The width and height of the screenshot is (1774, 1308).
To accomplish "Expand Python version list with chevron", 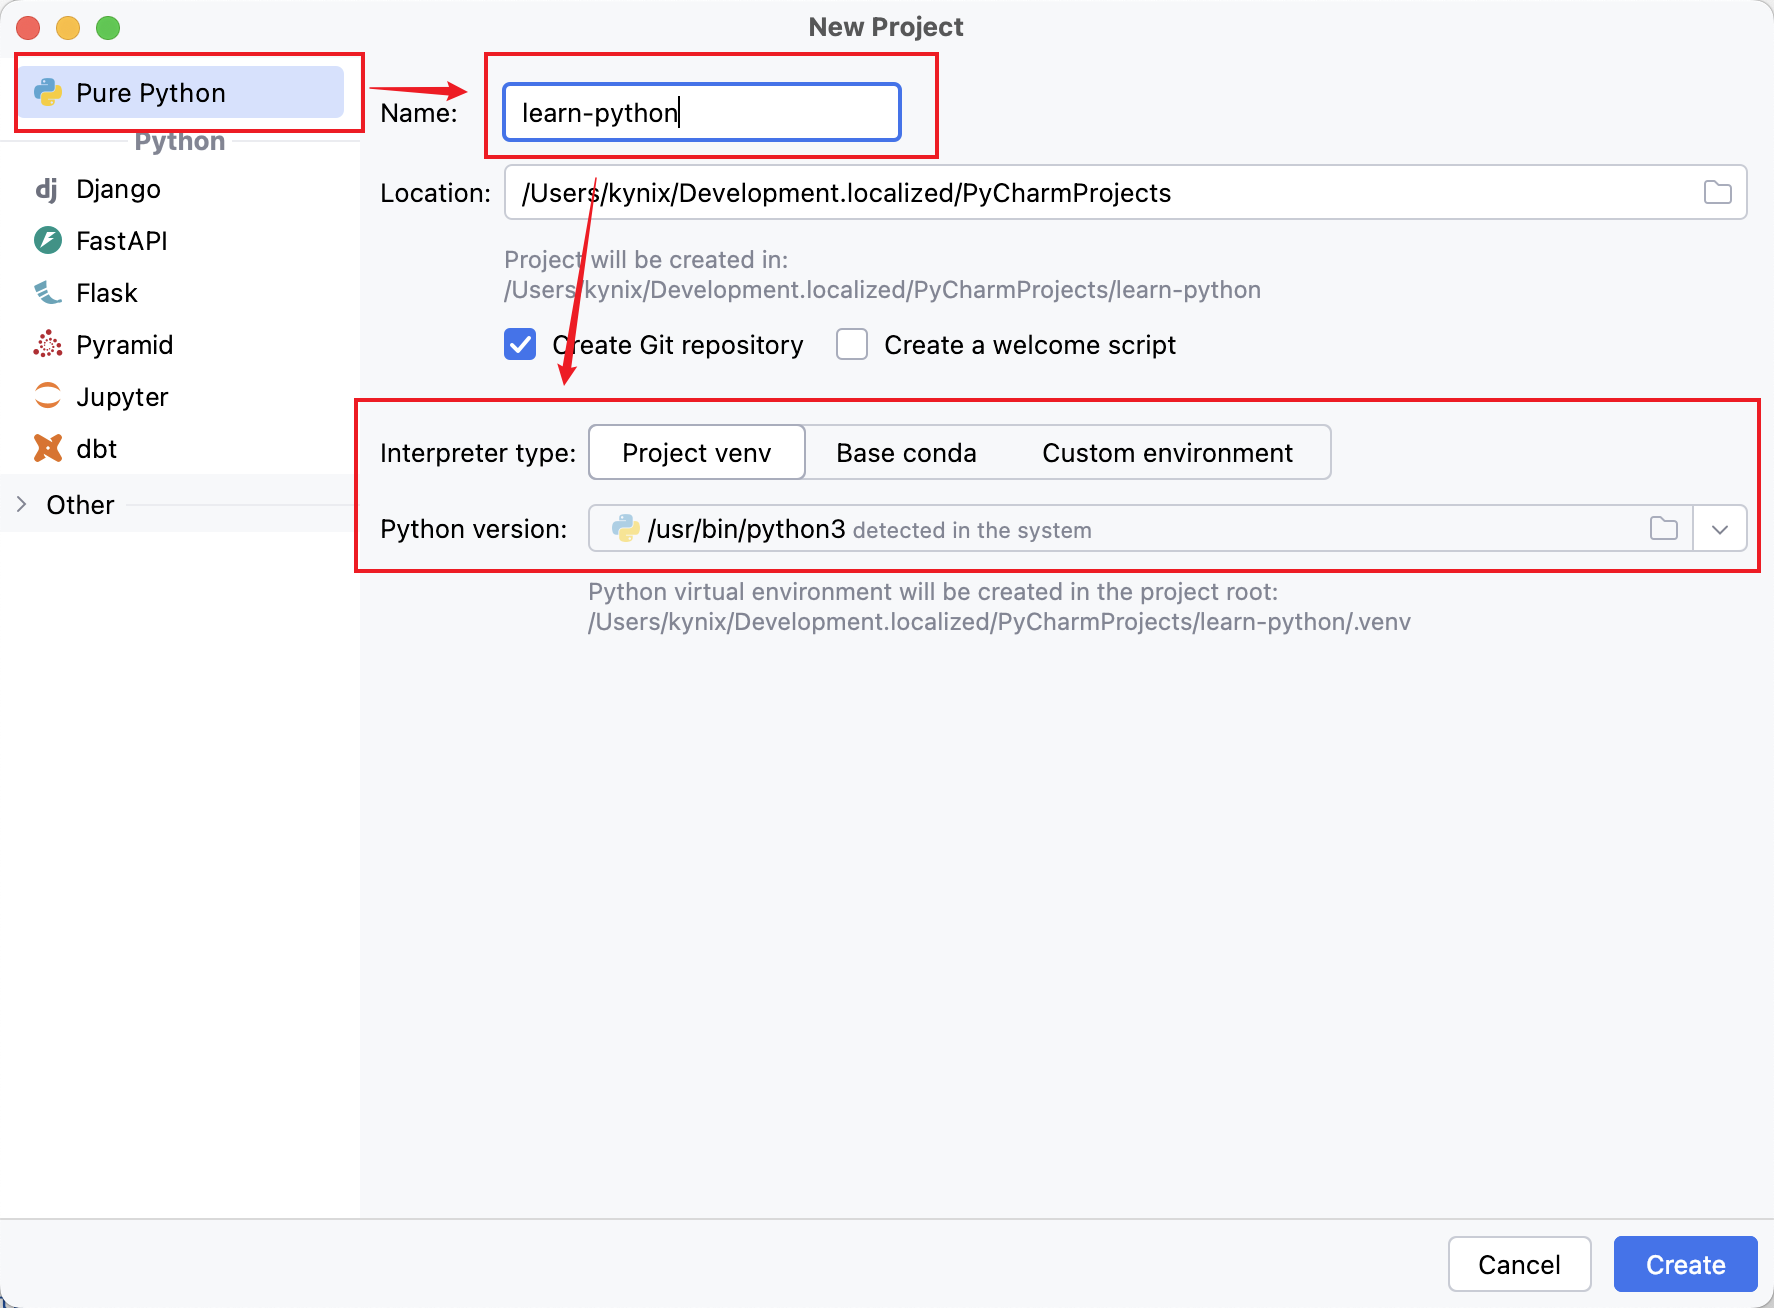I will (1720, 529).
